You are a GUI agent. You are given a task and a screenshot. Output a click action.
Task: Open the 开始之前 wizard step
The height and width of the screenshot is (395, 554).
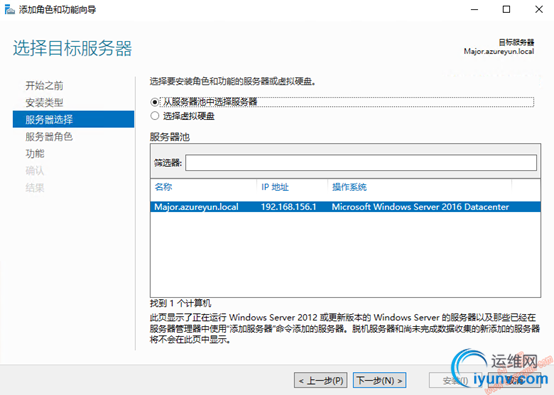[44, 86]
